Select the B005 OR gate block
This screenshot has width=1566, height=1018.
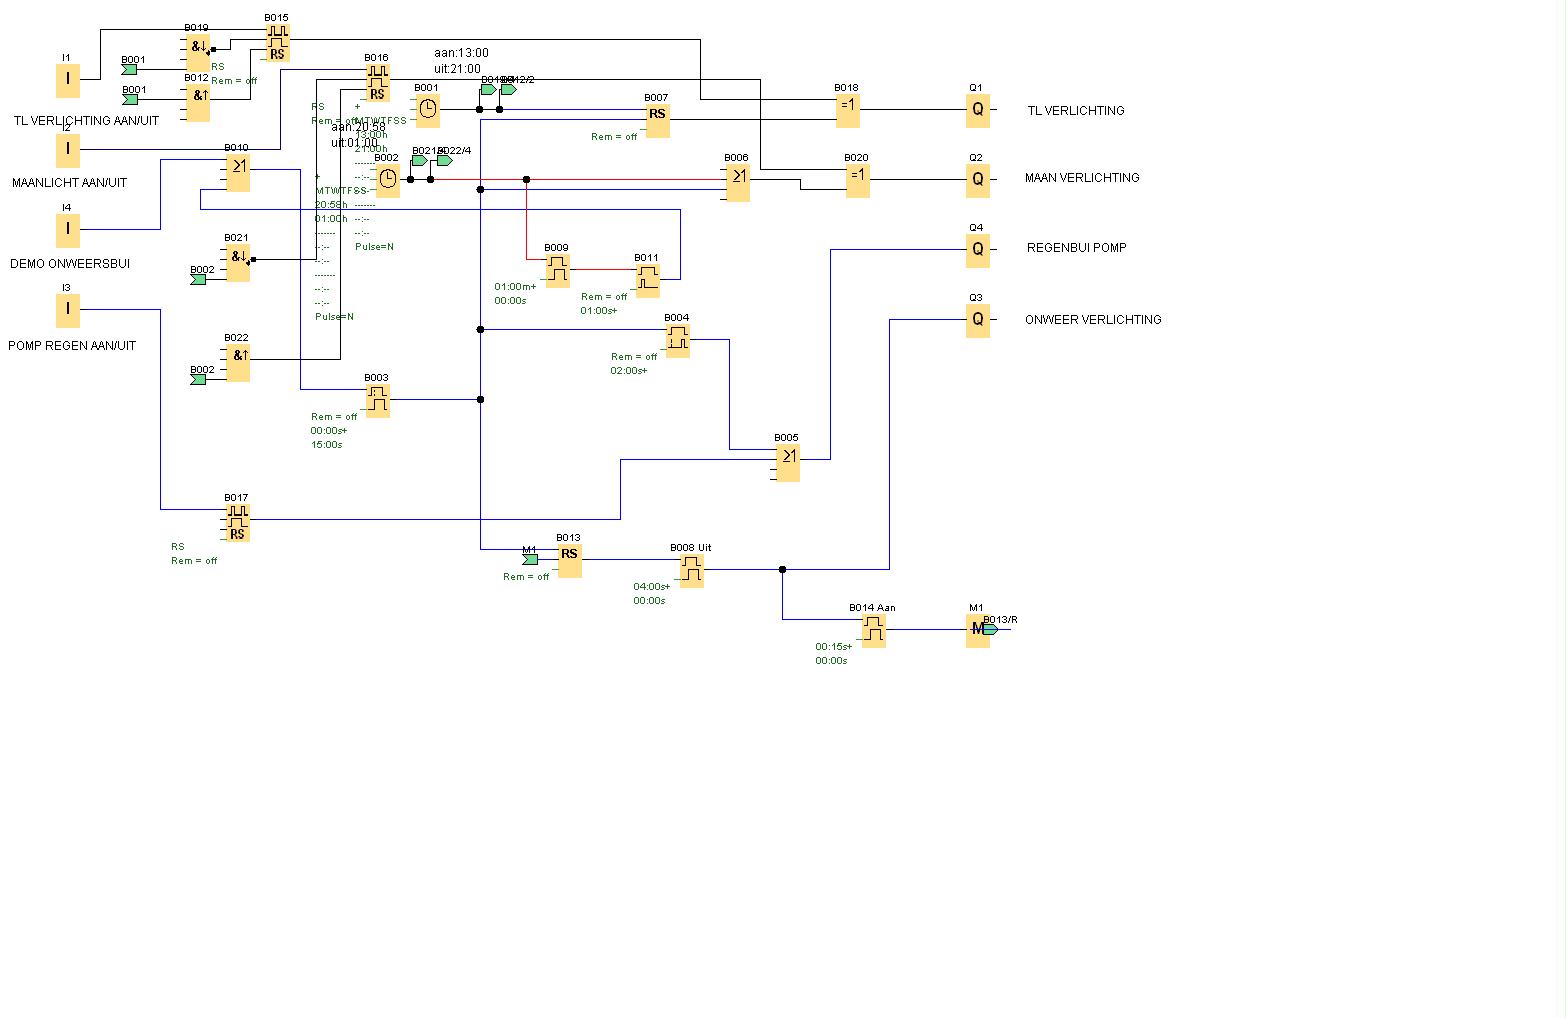(x=787, y=460)
